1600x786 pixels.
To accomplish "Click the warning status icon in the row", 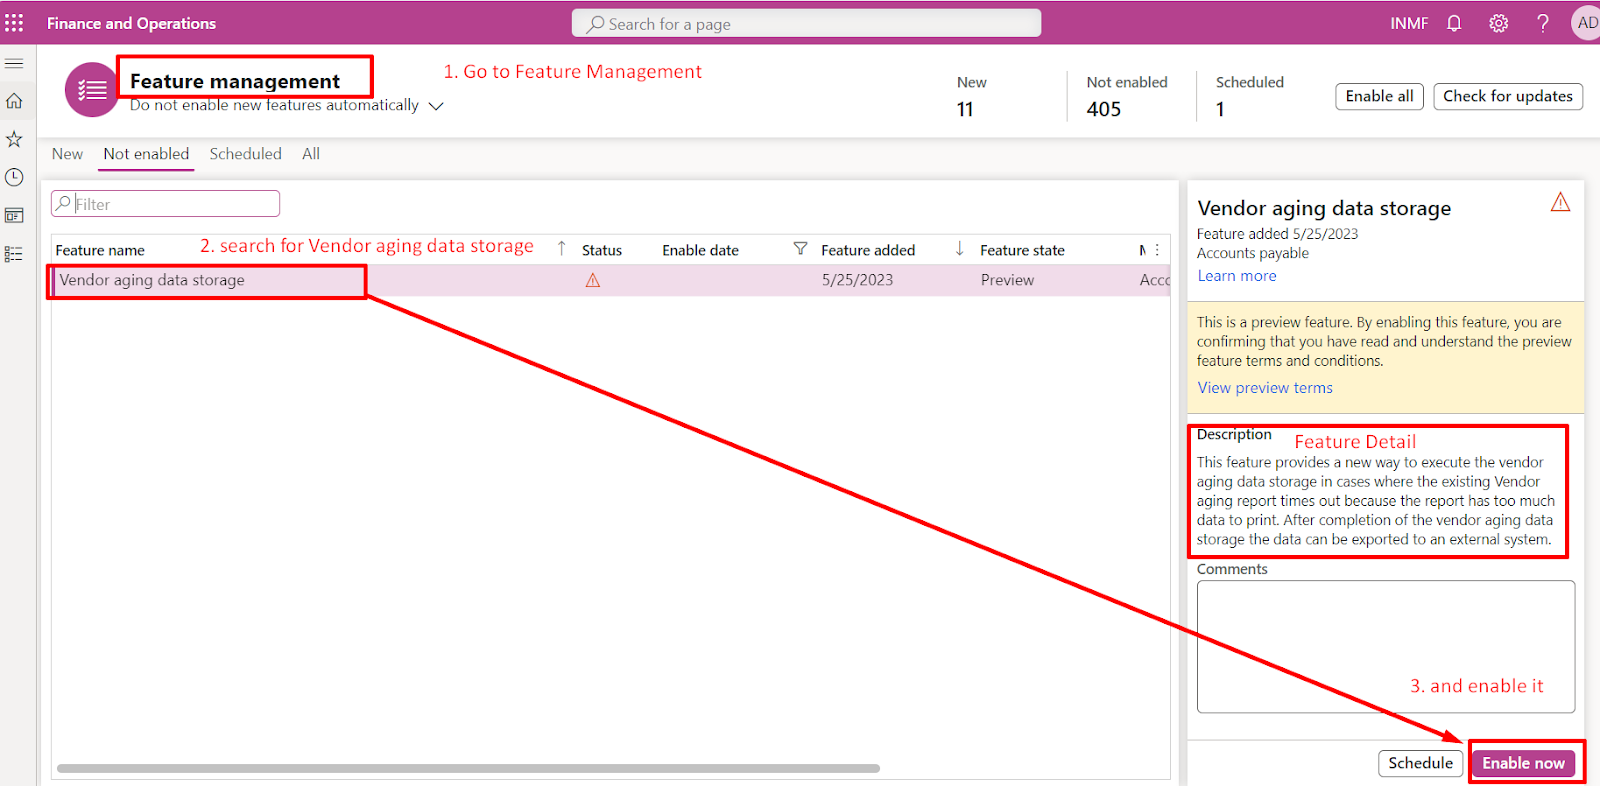I will [x=593, y=280].
